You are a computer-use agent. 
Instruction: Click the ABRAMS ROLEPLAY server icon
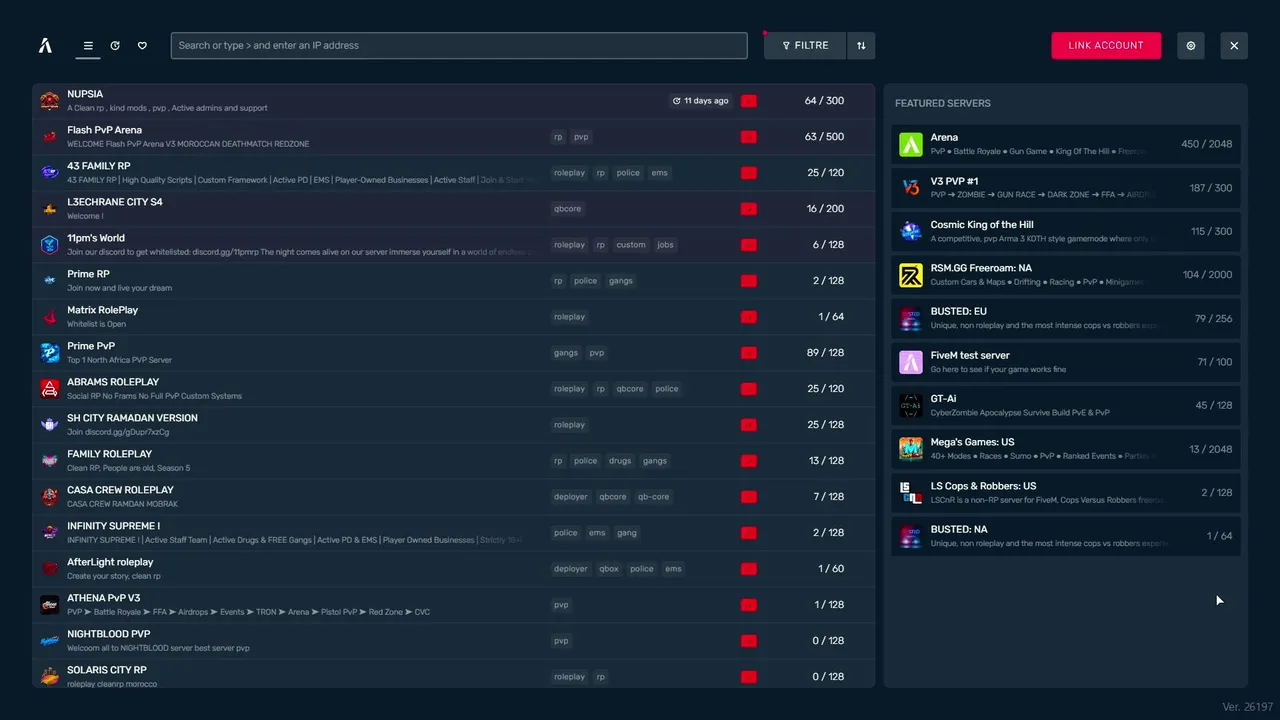pyautogui.click(x=50, y=389)
